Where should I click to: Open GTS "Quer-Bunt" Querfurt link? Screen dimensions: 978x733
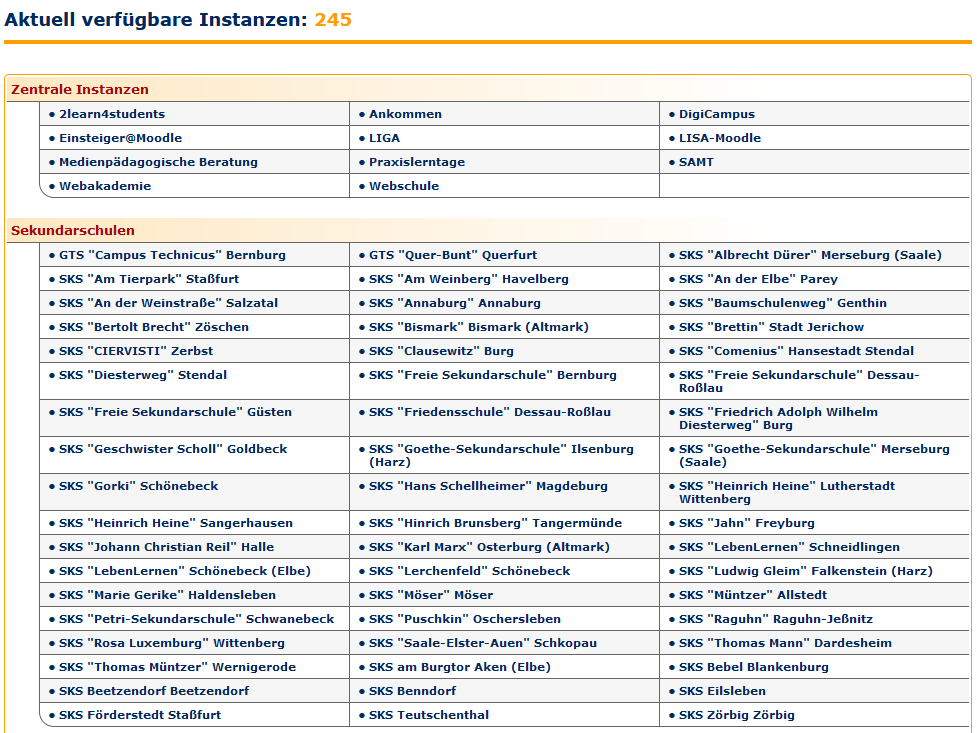tap(453, 255)
